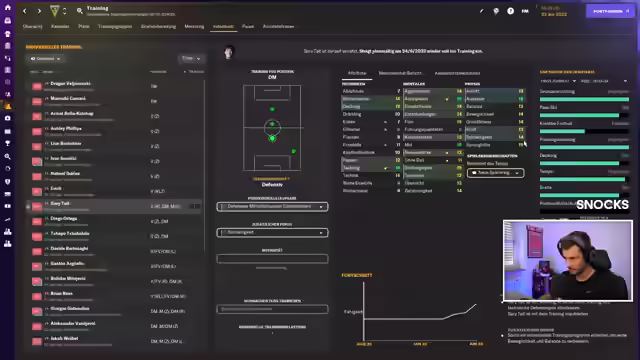The width and height of the screenshot is (640, 360).
Task: Click the Tackling attribute row
Action: [371, 168]
